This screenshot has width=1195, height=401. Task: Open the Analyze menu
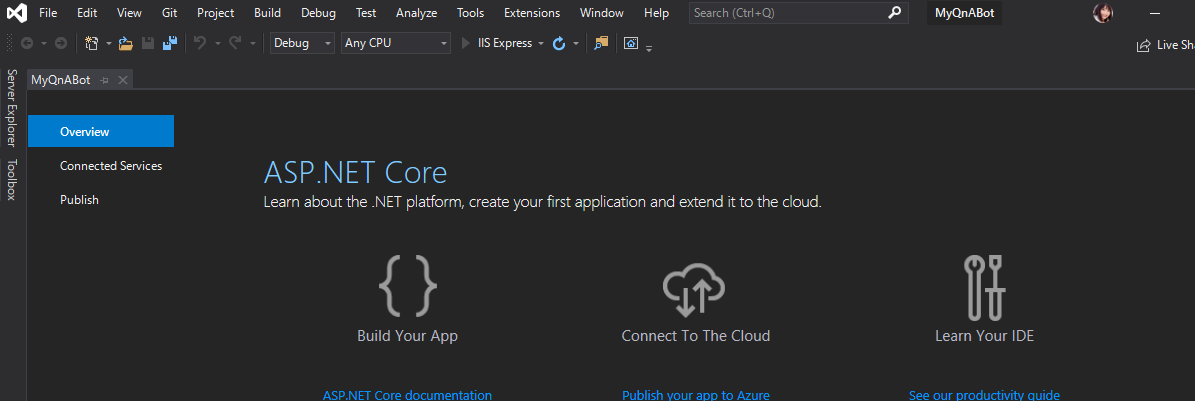tap(417, 13)
